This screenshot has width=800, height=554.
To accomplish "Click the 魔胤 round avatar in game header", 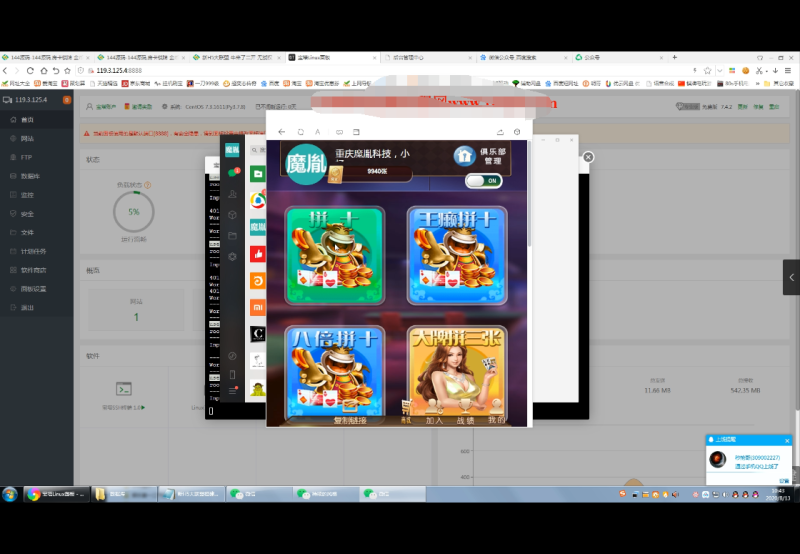I will tap(305, 164).
